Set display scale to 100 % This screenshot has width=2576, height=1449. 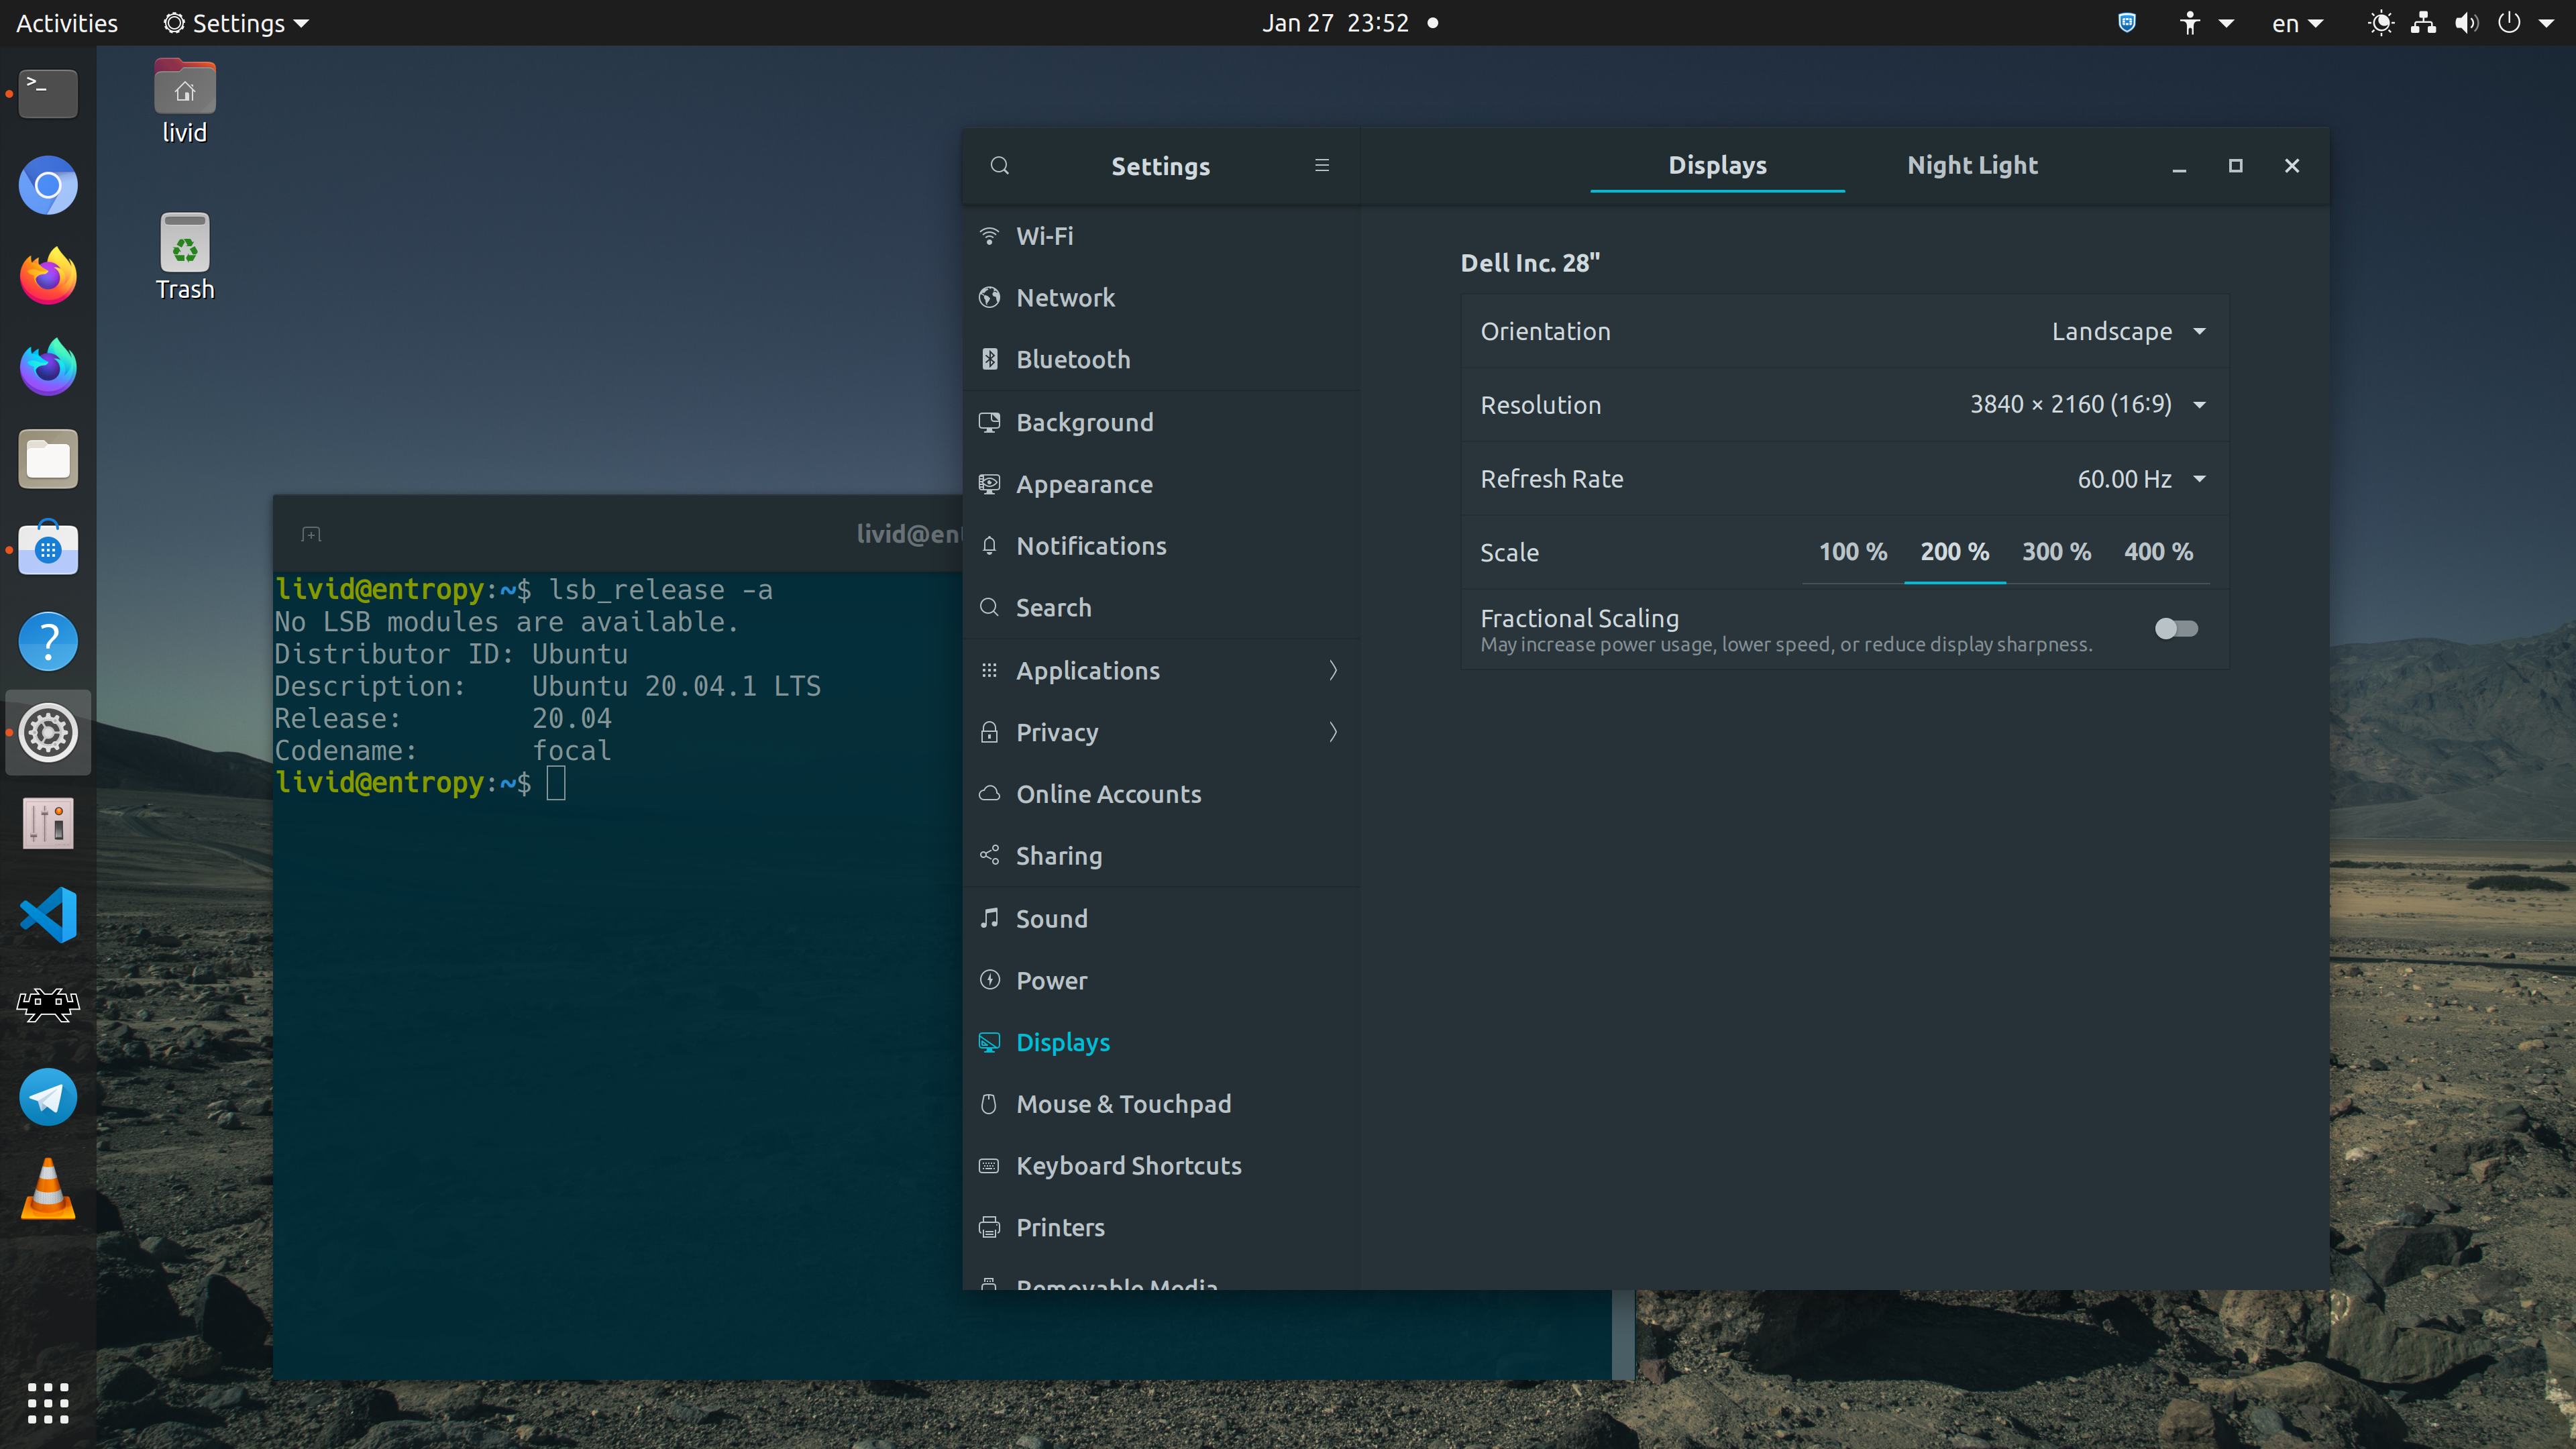click(1852, 552)
